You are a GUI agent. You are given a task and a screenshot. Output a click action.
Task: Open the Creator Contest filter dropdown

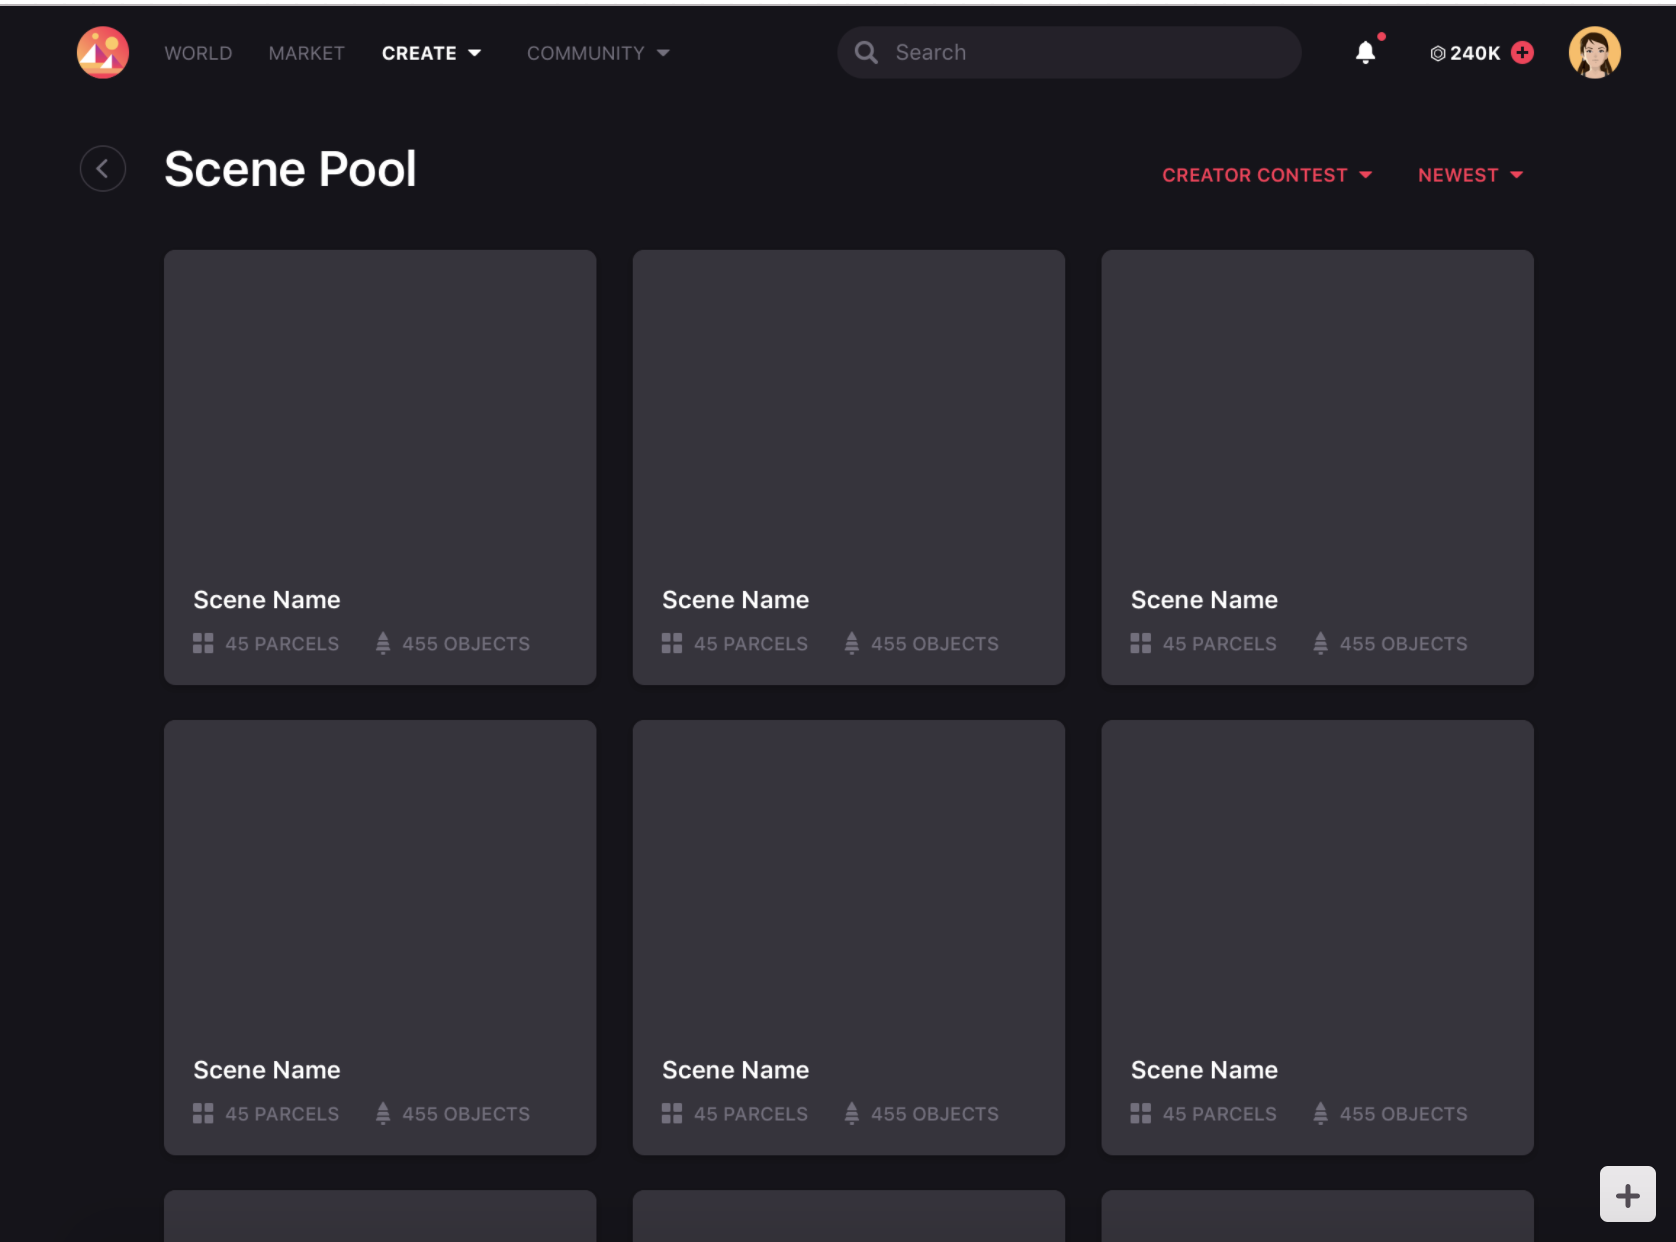(x=1267, y=175)
